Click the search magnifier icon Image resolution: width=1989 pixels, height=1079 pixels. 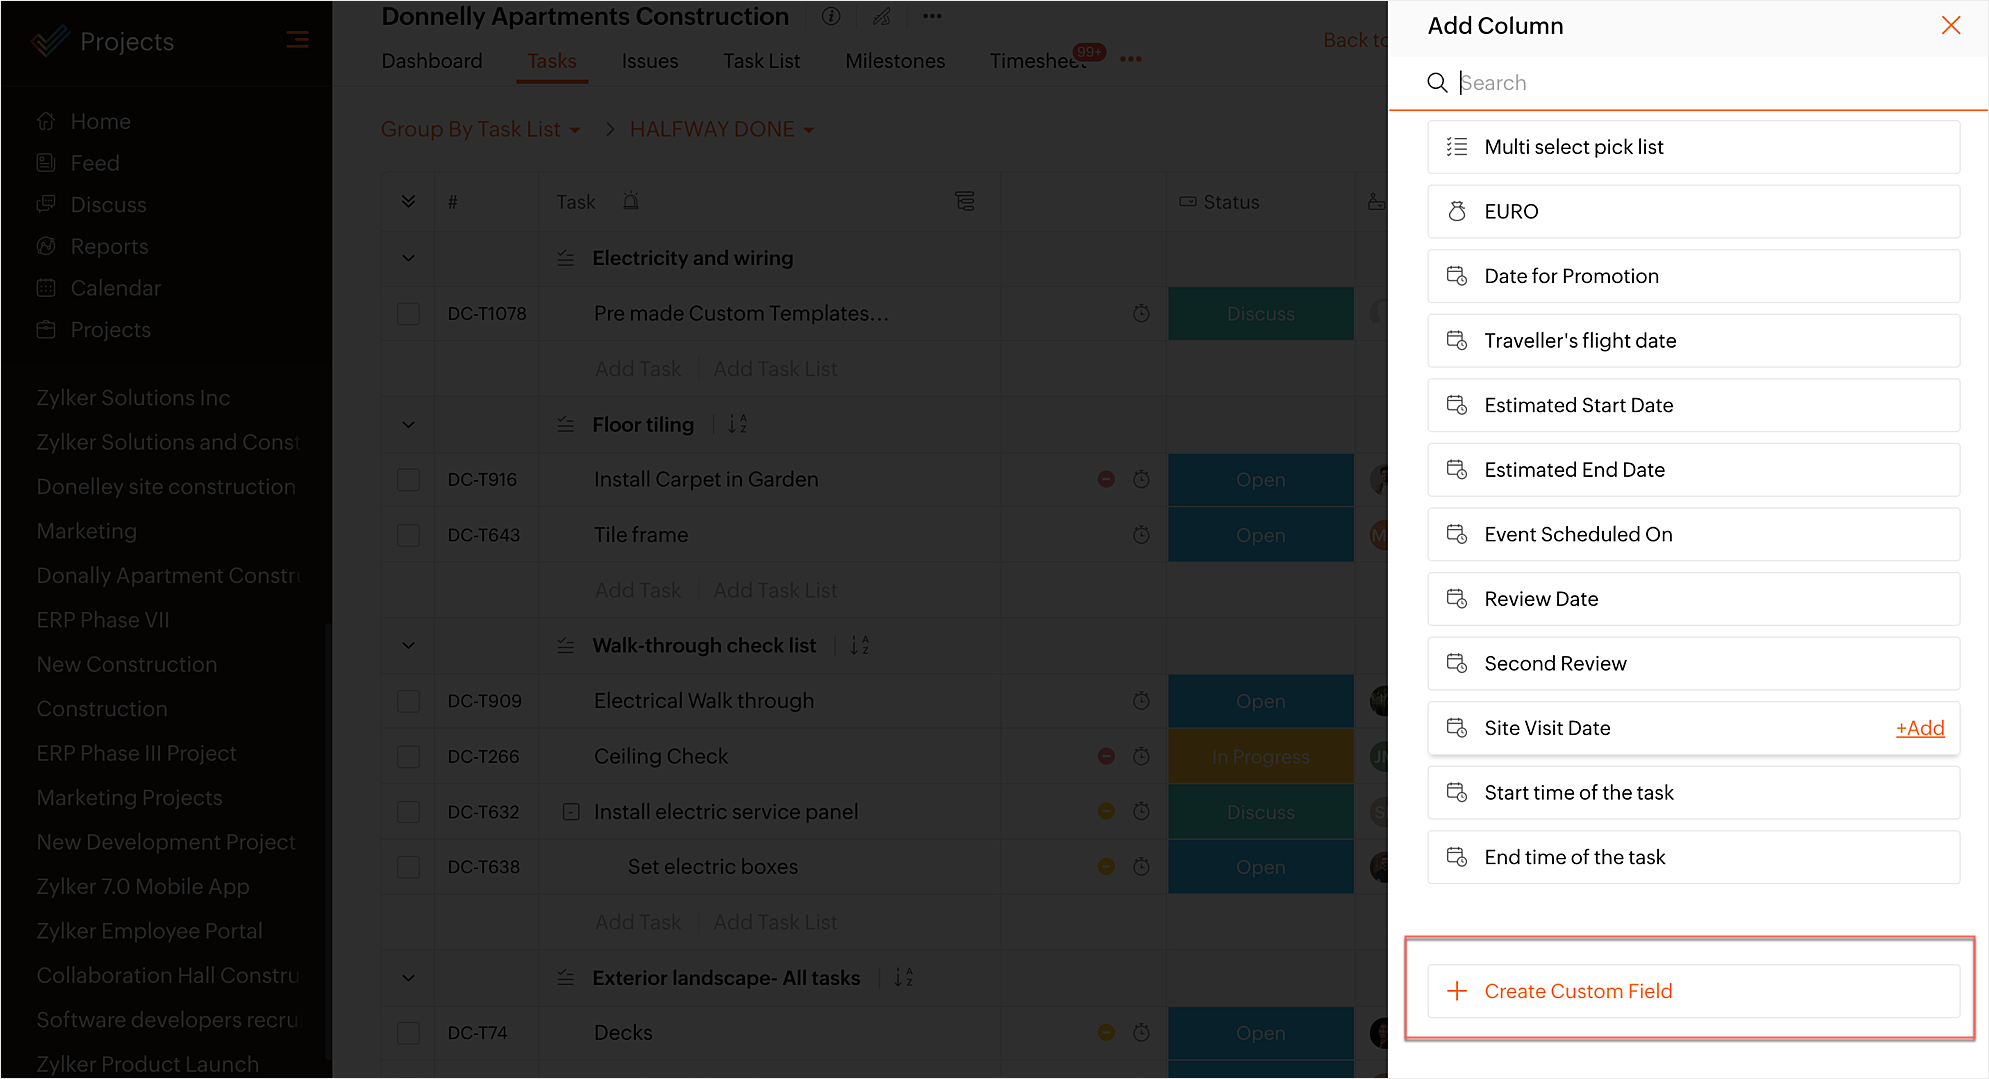point(1437,83)
